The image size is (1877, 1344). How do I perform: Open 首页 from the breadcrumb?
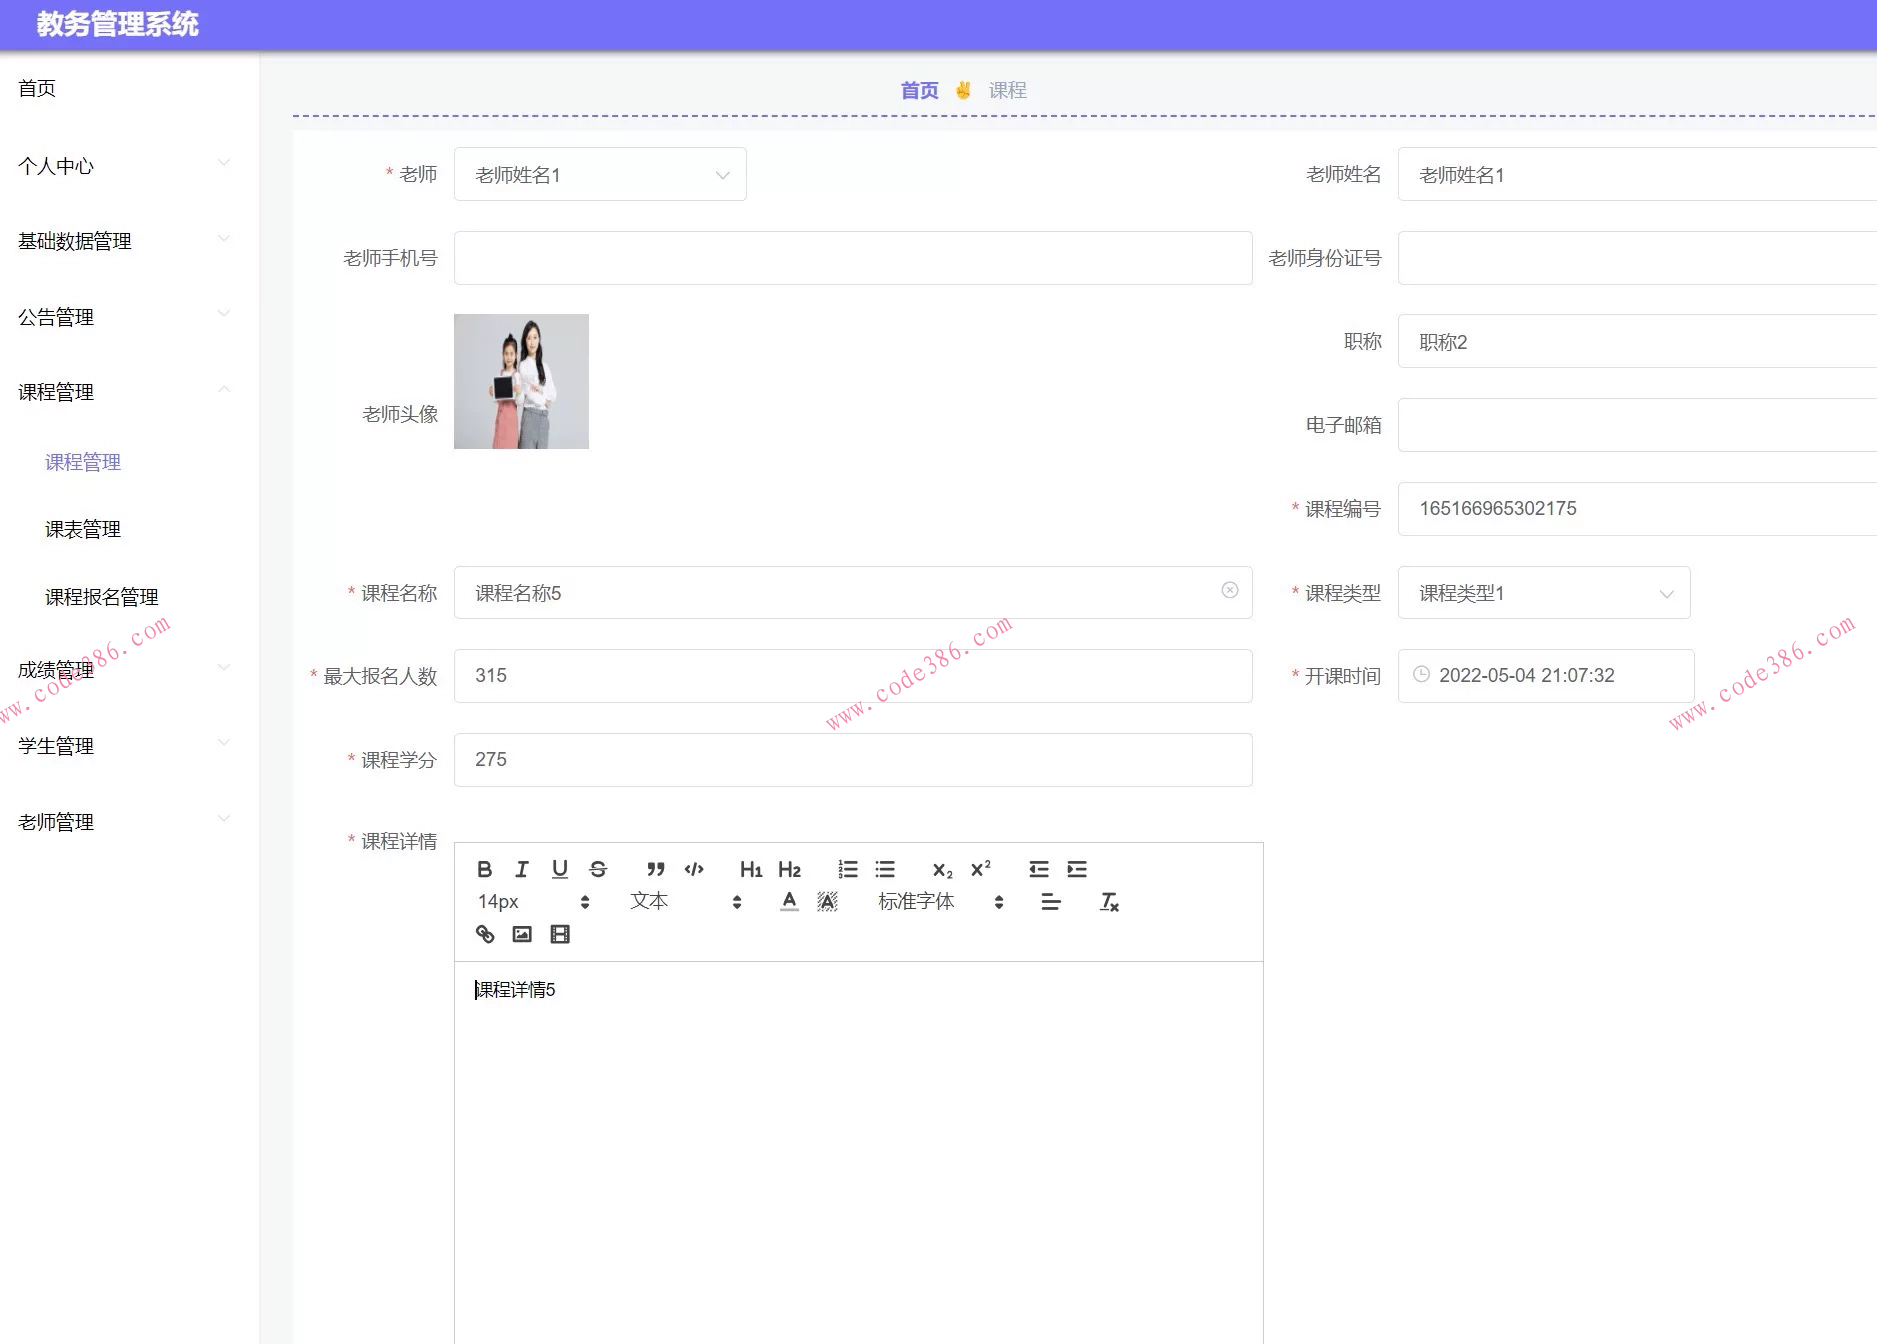coord(918,89)
